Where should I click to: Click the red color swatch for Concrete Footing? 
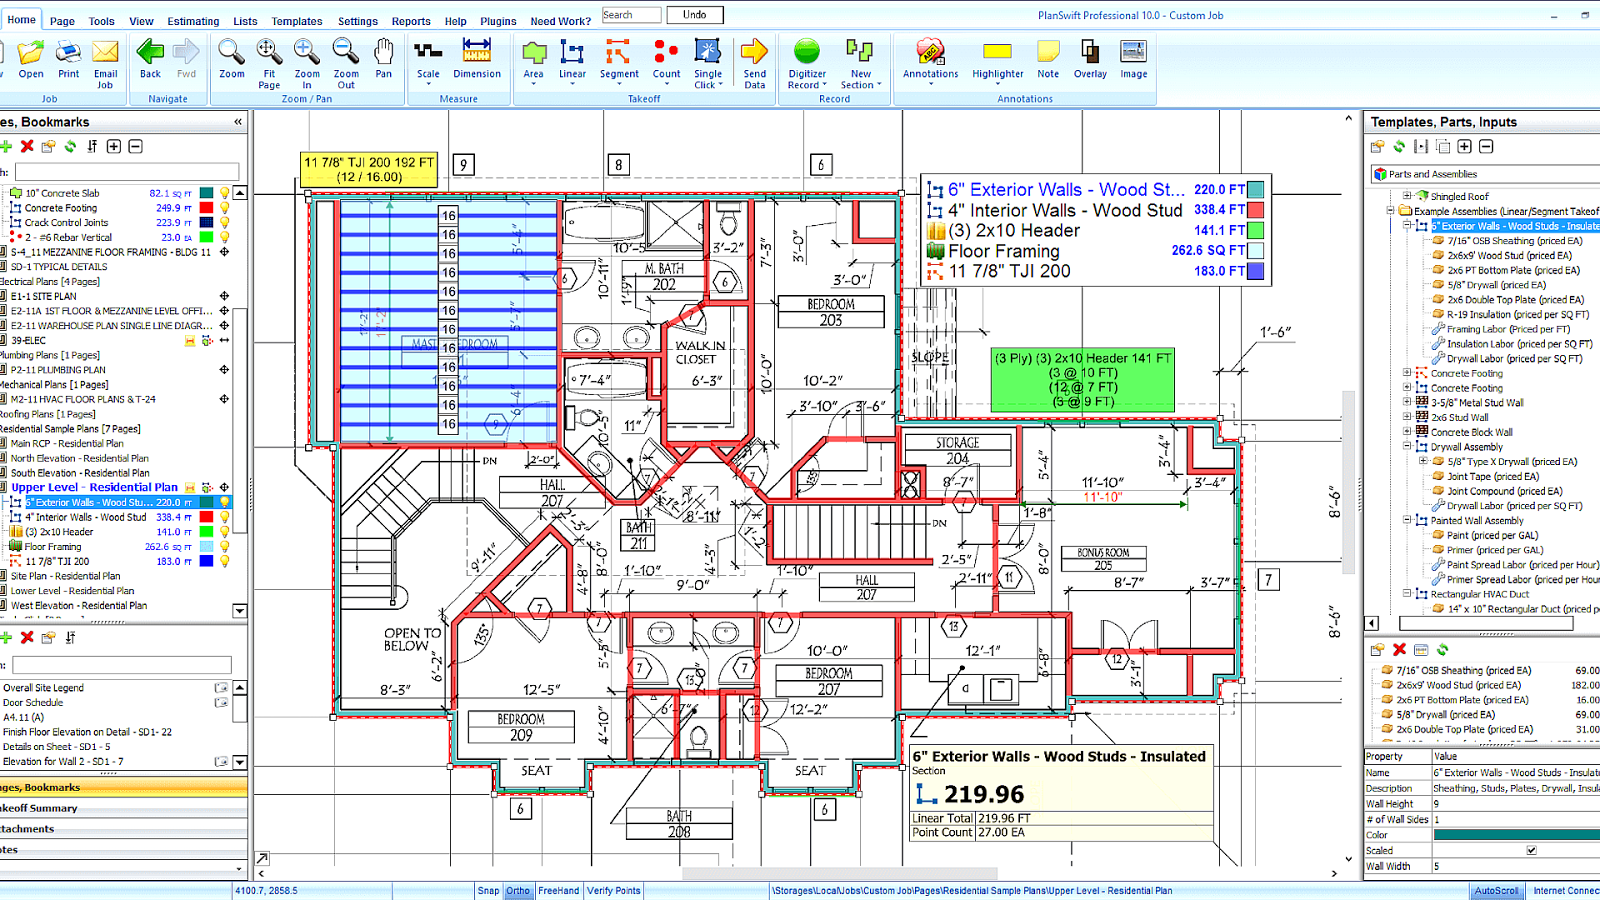pos(206,208)
